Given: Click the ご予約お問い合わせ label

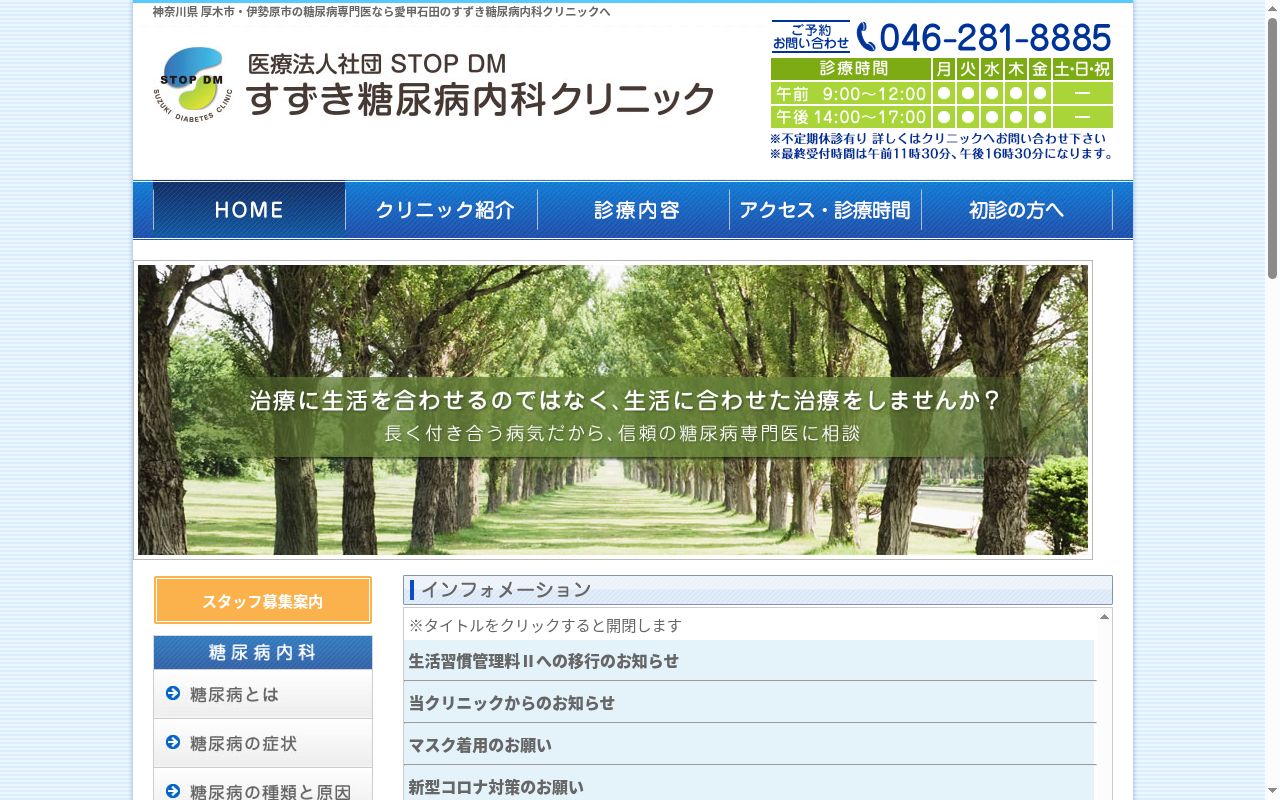Looking at the screenshot, I should pos(811,37).
